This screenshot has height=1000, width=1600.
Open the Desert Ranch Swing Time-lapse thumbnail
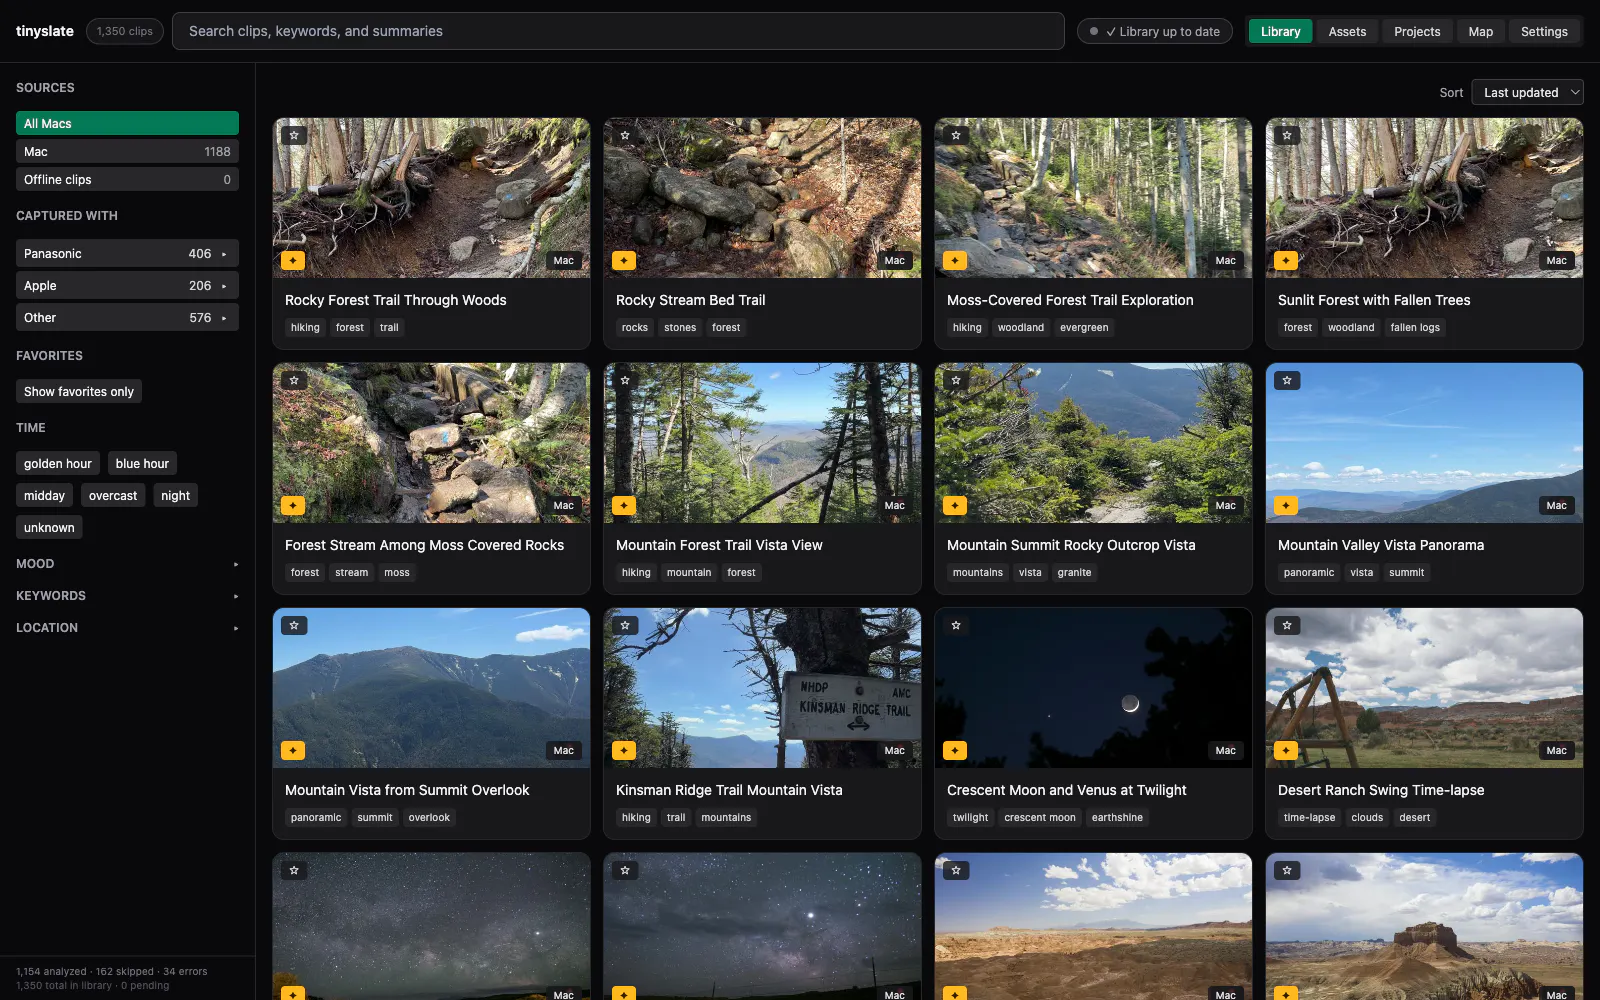(1424, 688)
